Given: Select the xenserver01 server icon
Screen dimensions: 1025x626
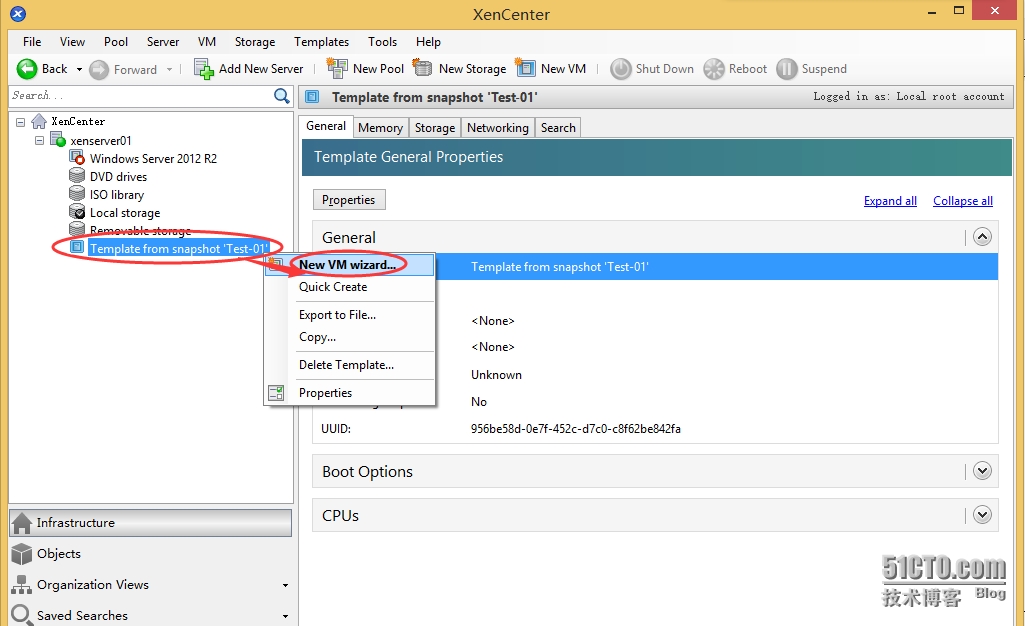Looking at the screenshot, I should (58, 140).
